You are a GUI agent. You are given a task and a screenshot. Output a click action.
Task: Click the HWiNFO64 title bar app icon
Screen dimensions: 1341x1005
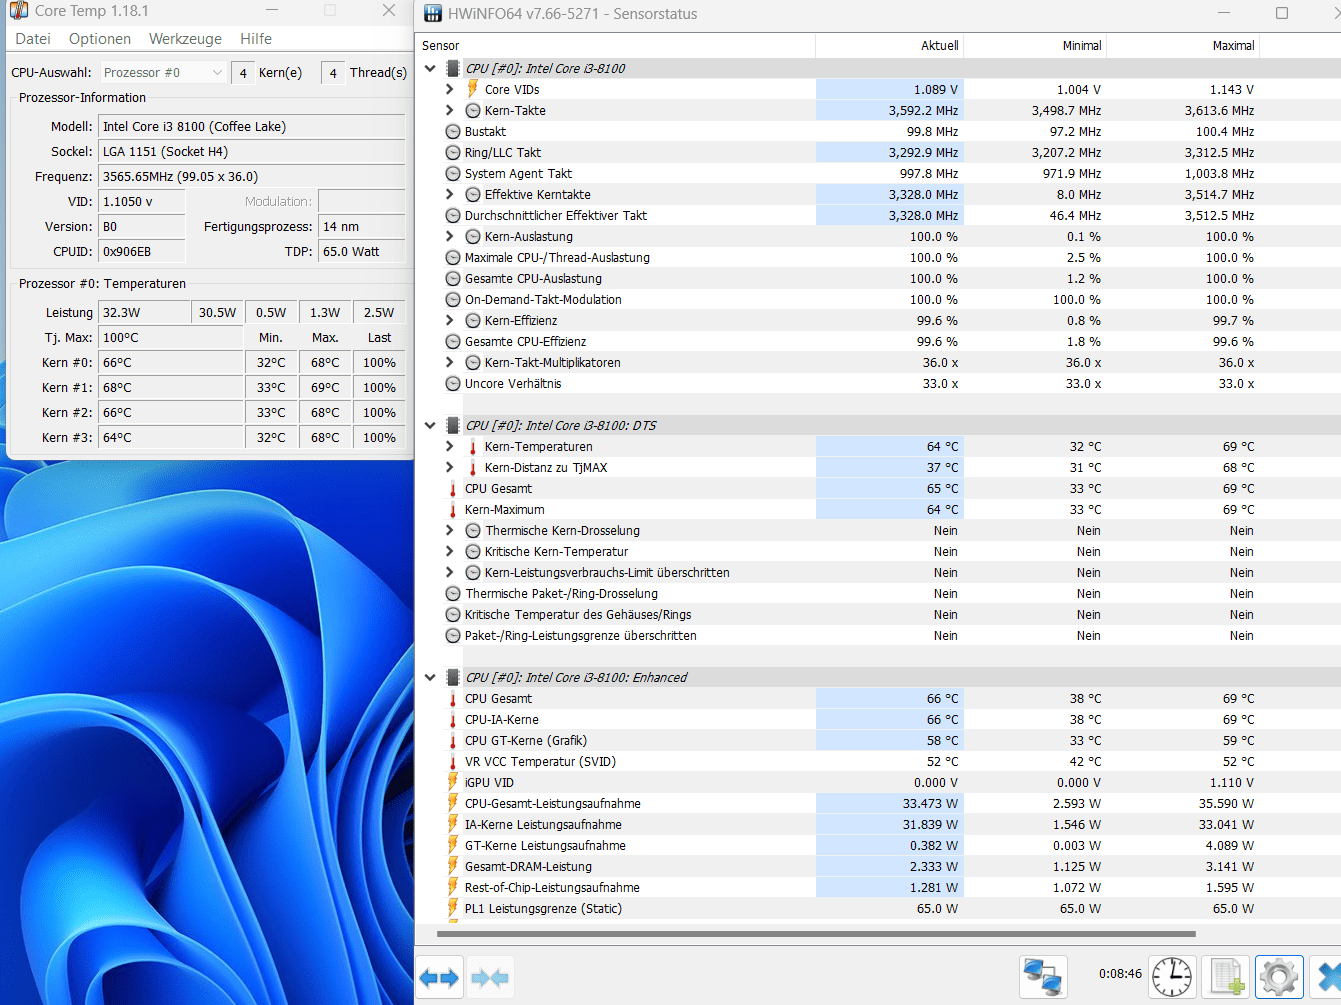click(x=432, y=13)
